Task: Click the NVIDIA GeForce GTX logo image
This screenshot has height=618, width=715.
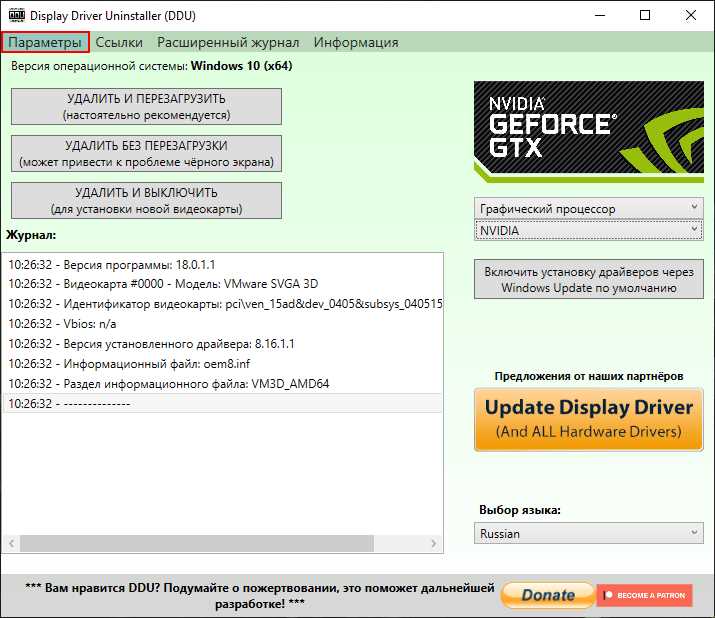Action: [x=589, y=132]
